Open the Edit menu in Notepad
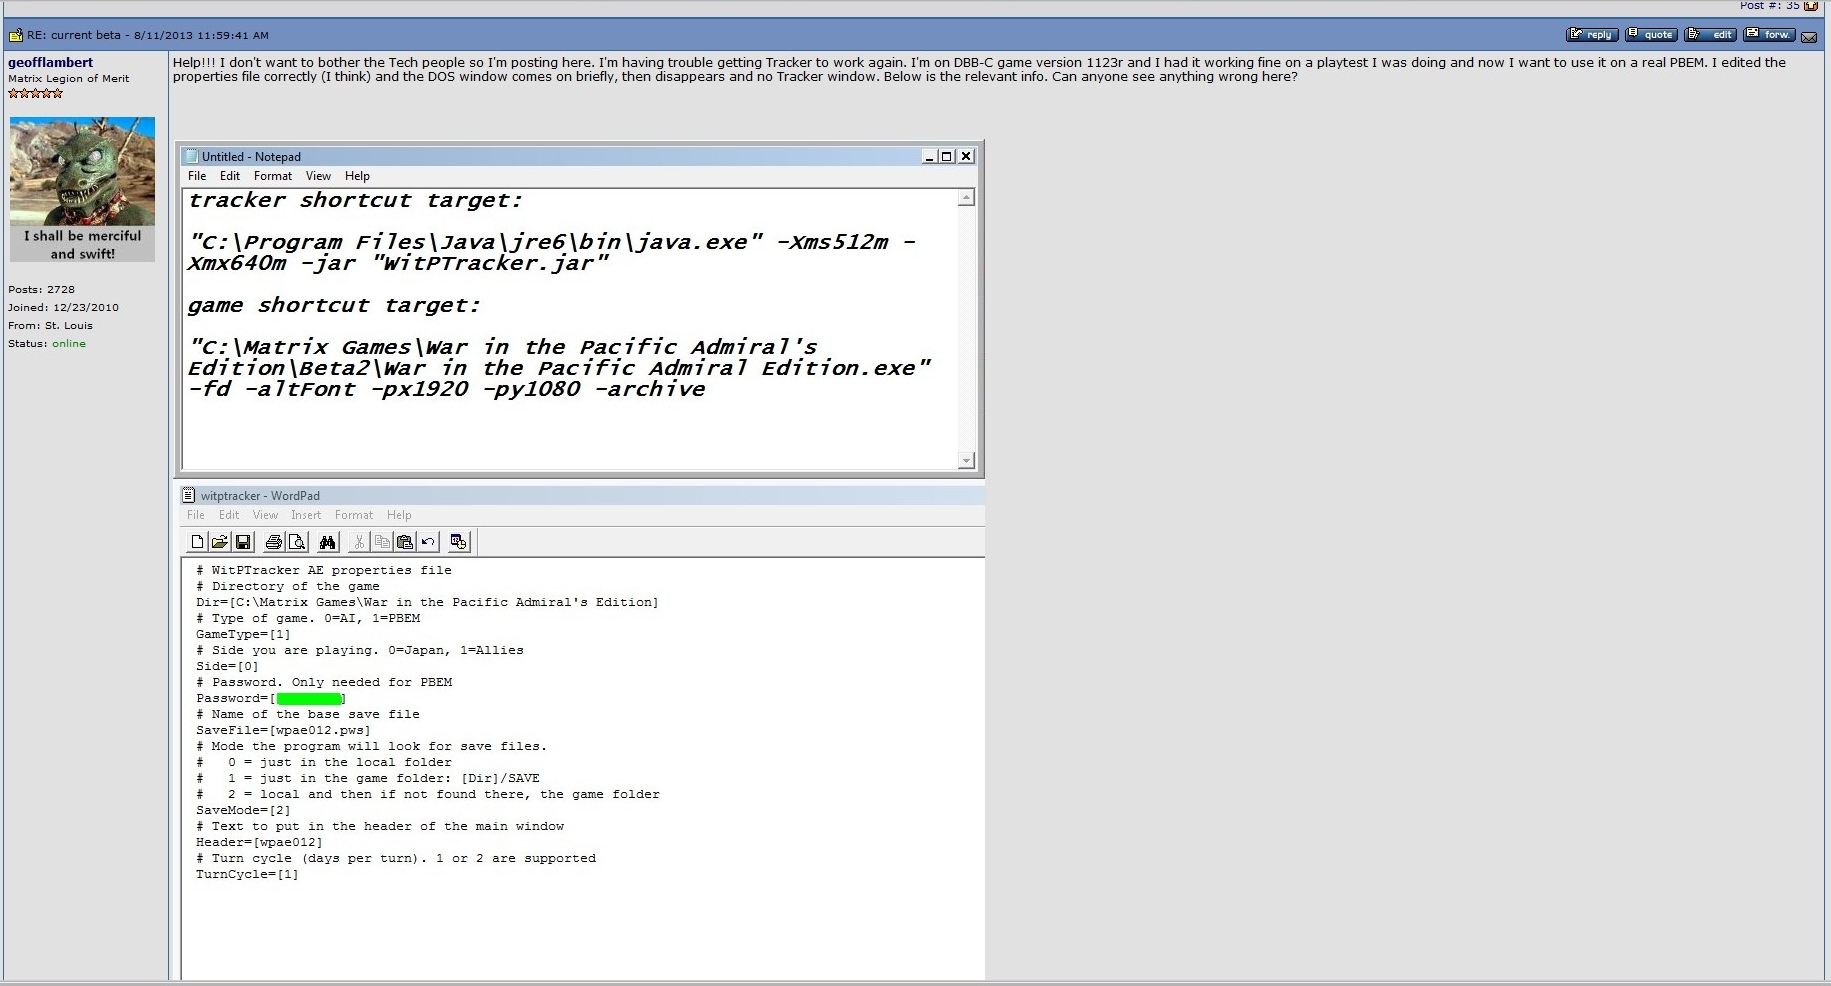Viewport: 1831px width, 986px height. (230, 176)
